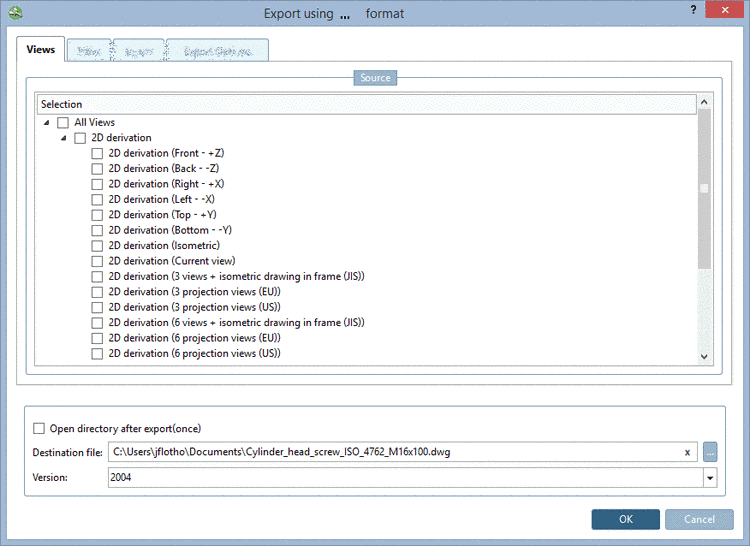Open help with the question mark button
Image resolution: width=750 pixels, height=546 pixels.
coord(693,10)
